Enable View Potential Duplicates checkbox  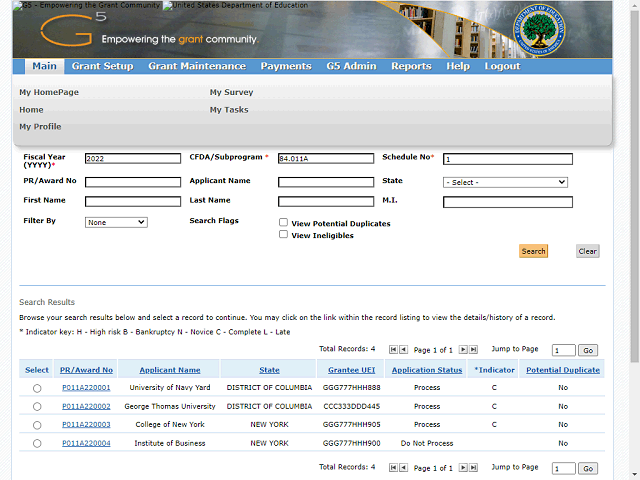point(284,223)
